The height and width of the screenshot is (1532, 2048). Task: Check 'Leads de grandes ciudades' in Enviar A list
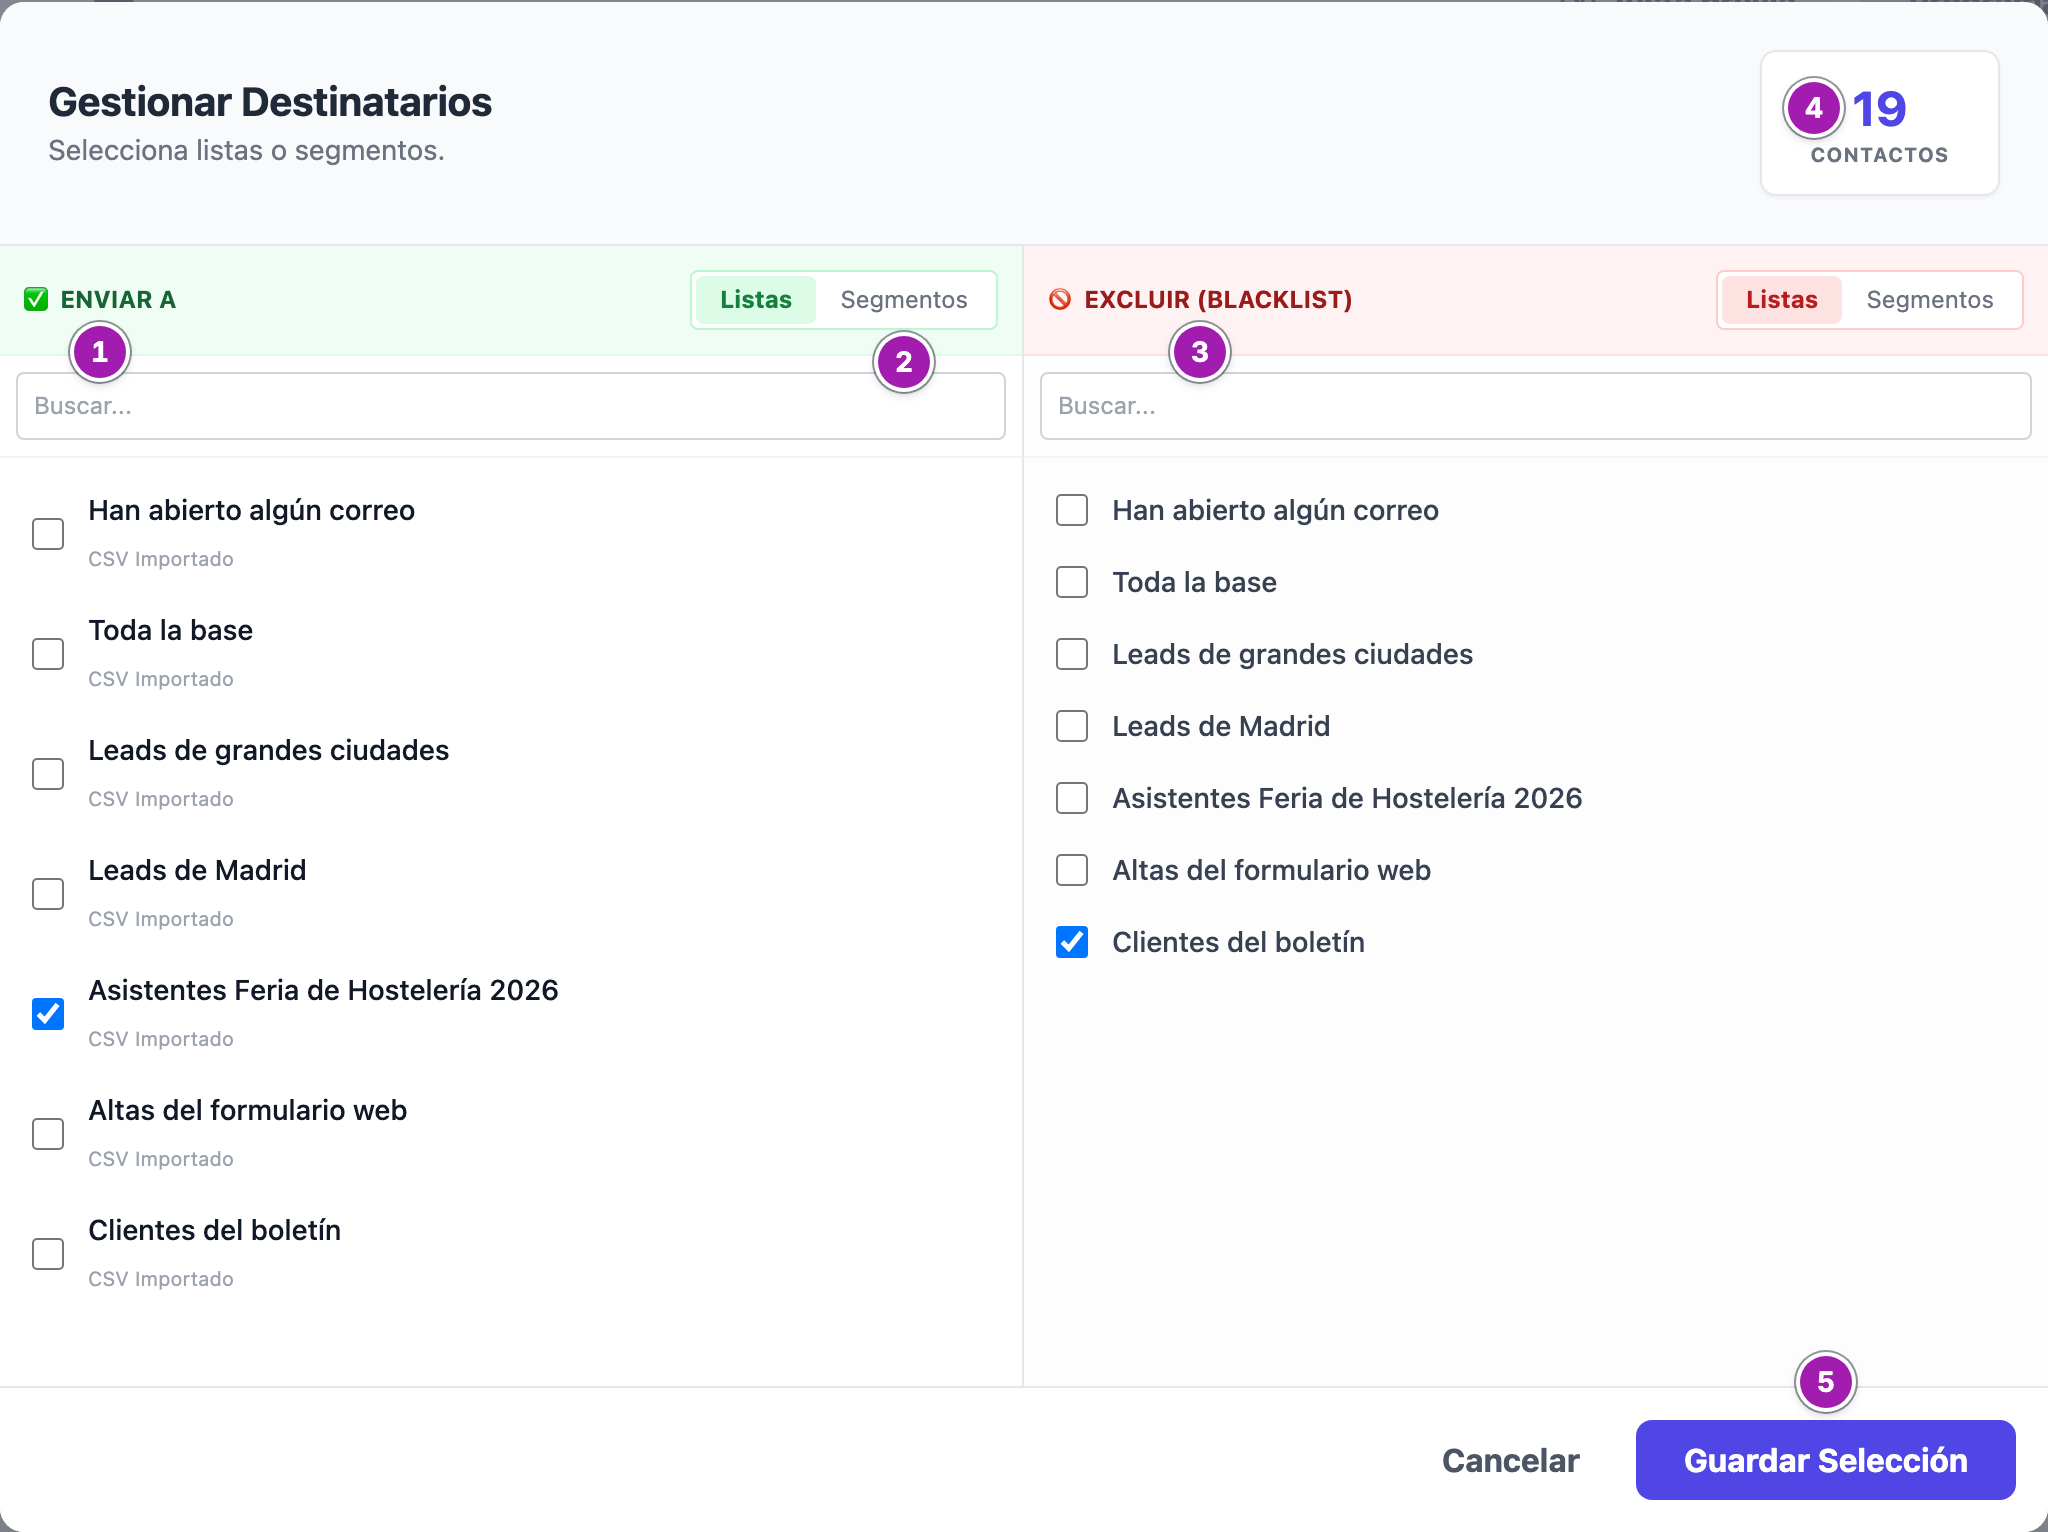48,774
